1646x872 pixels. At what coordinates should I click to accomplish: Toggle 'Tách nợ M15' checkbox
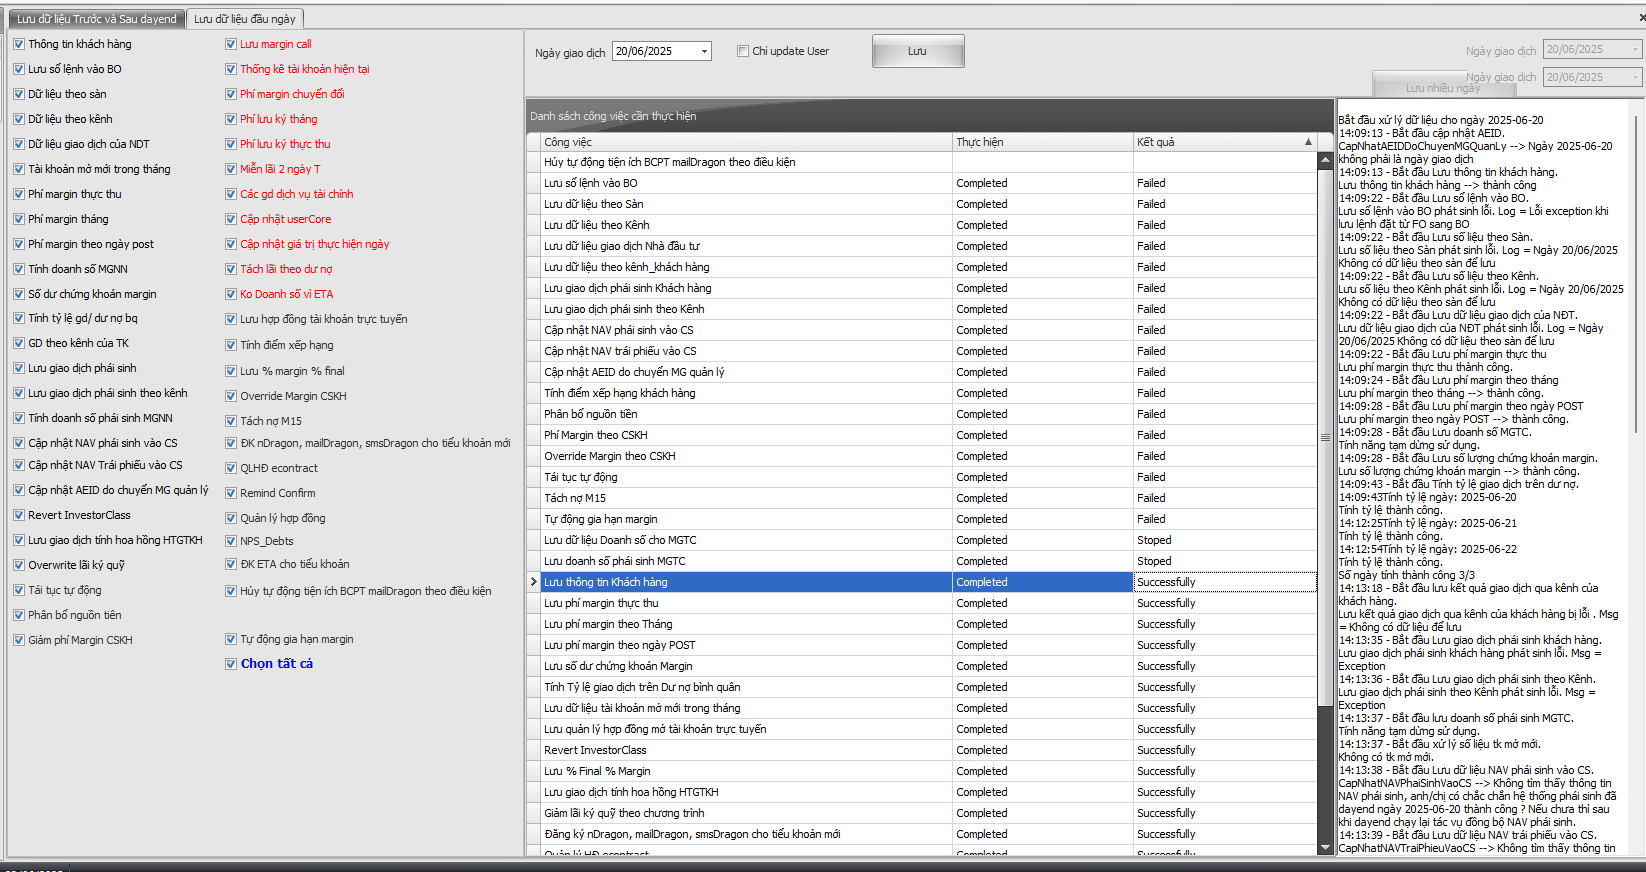[231, 421]
